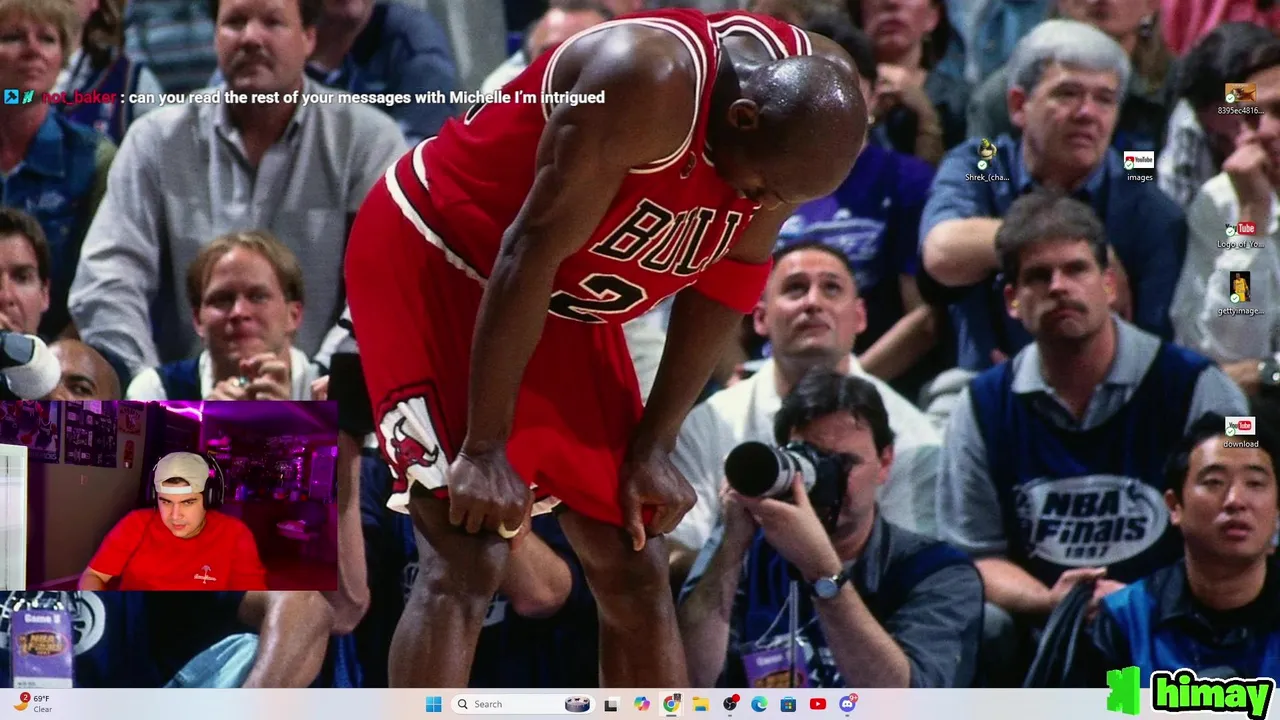Select the Shrek_(cha... desktop file

click(x=987, y=161)
